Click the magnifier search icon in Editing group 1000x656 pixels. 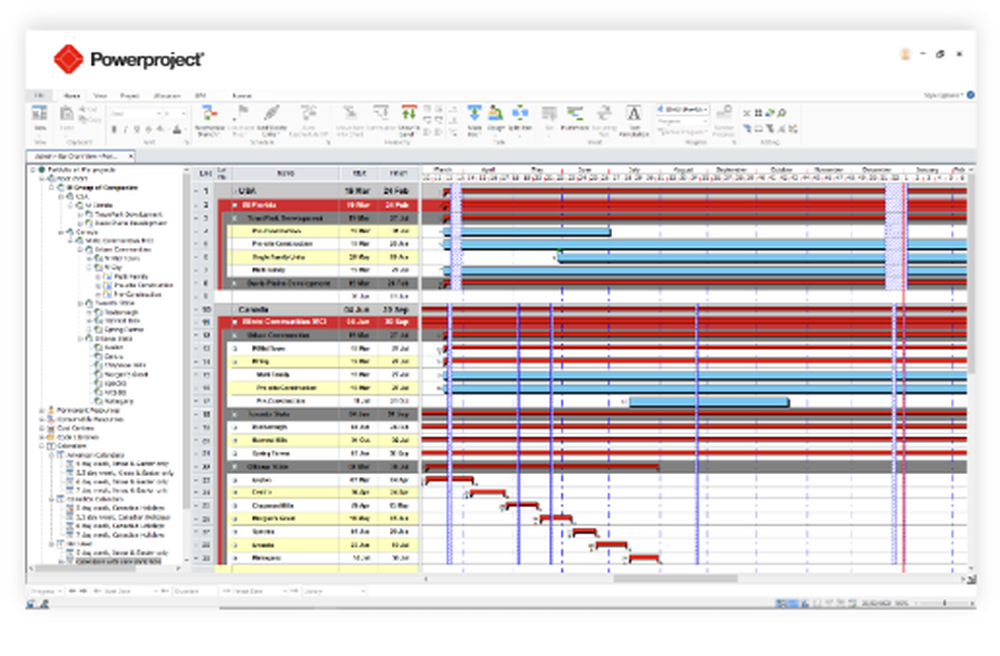point(781,113)
